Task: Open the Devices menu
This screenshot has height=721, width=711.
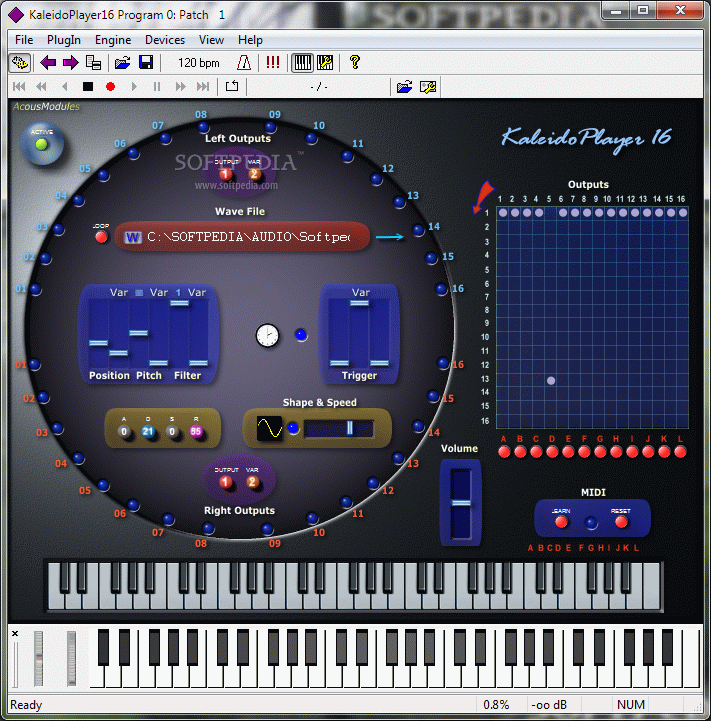Action: 165,40
